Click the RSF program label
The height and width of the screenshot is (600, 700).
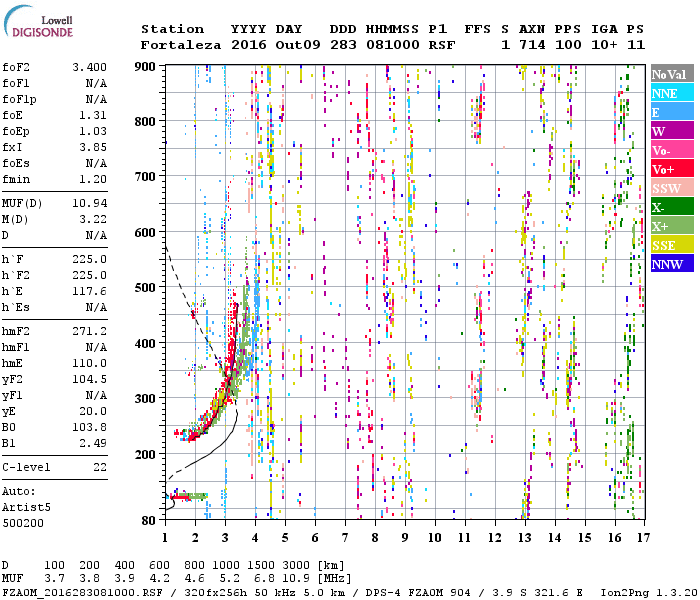tap(442, 45)
